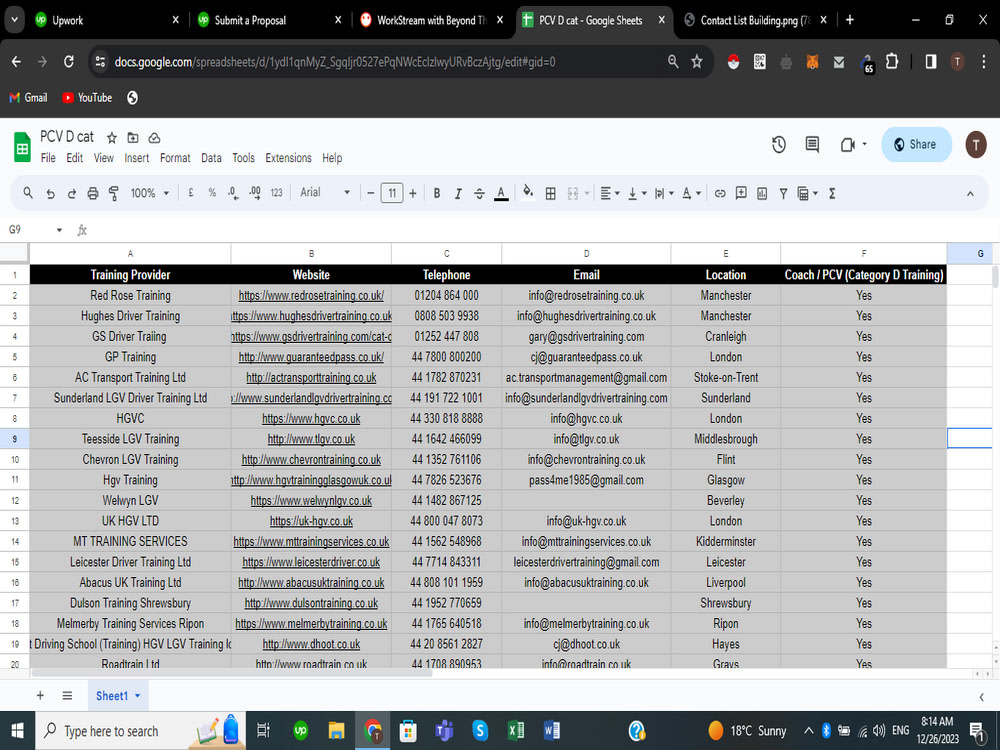Open the zoom 100% dropdown
The width and height of the screenshot is (1000, 750).
(150, 193)
